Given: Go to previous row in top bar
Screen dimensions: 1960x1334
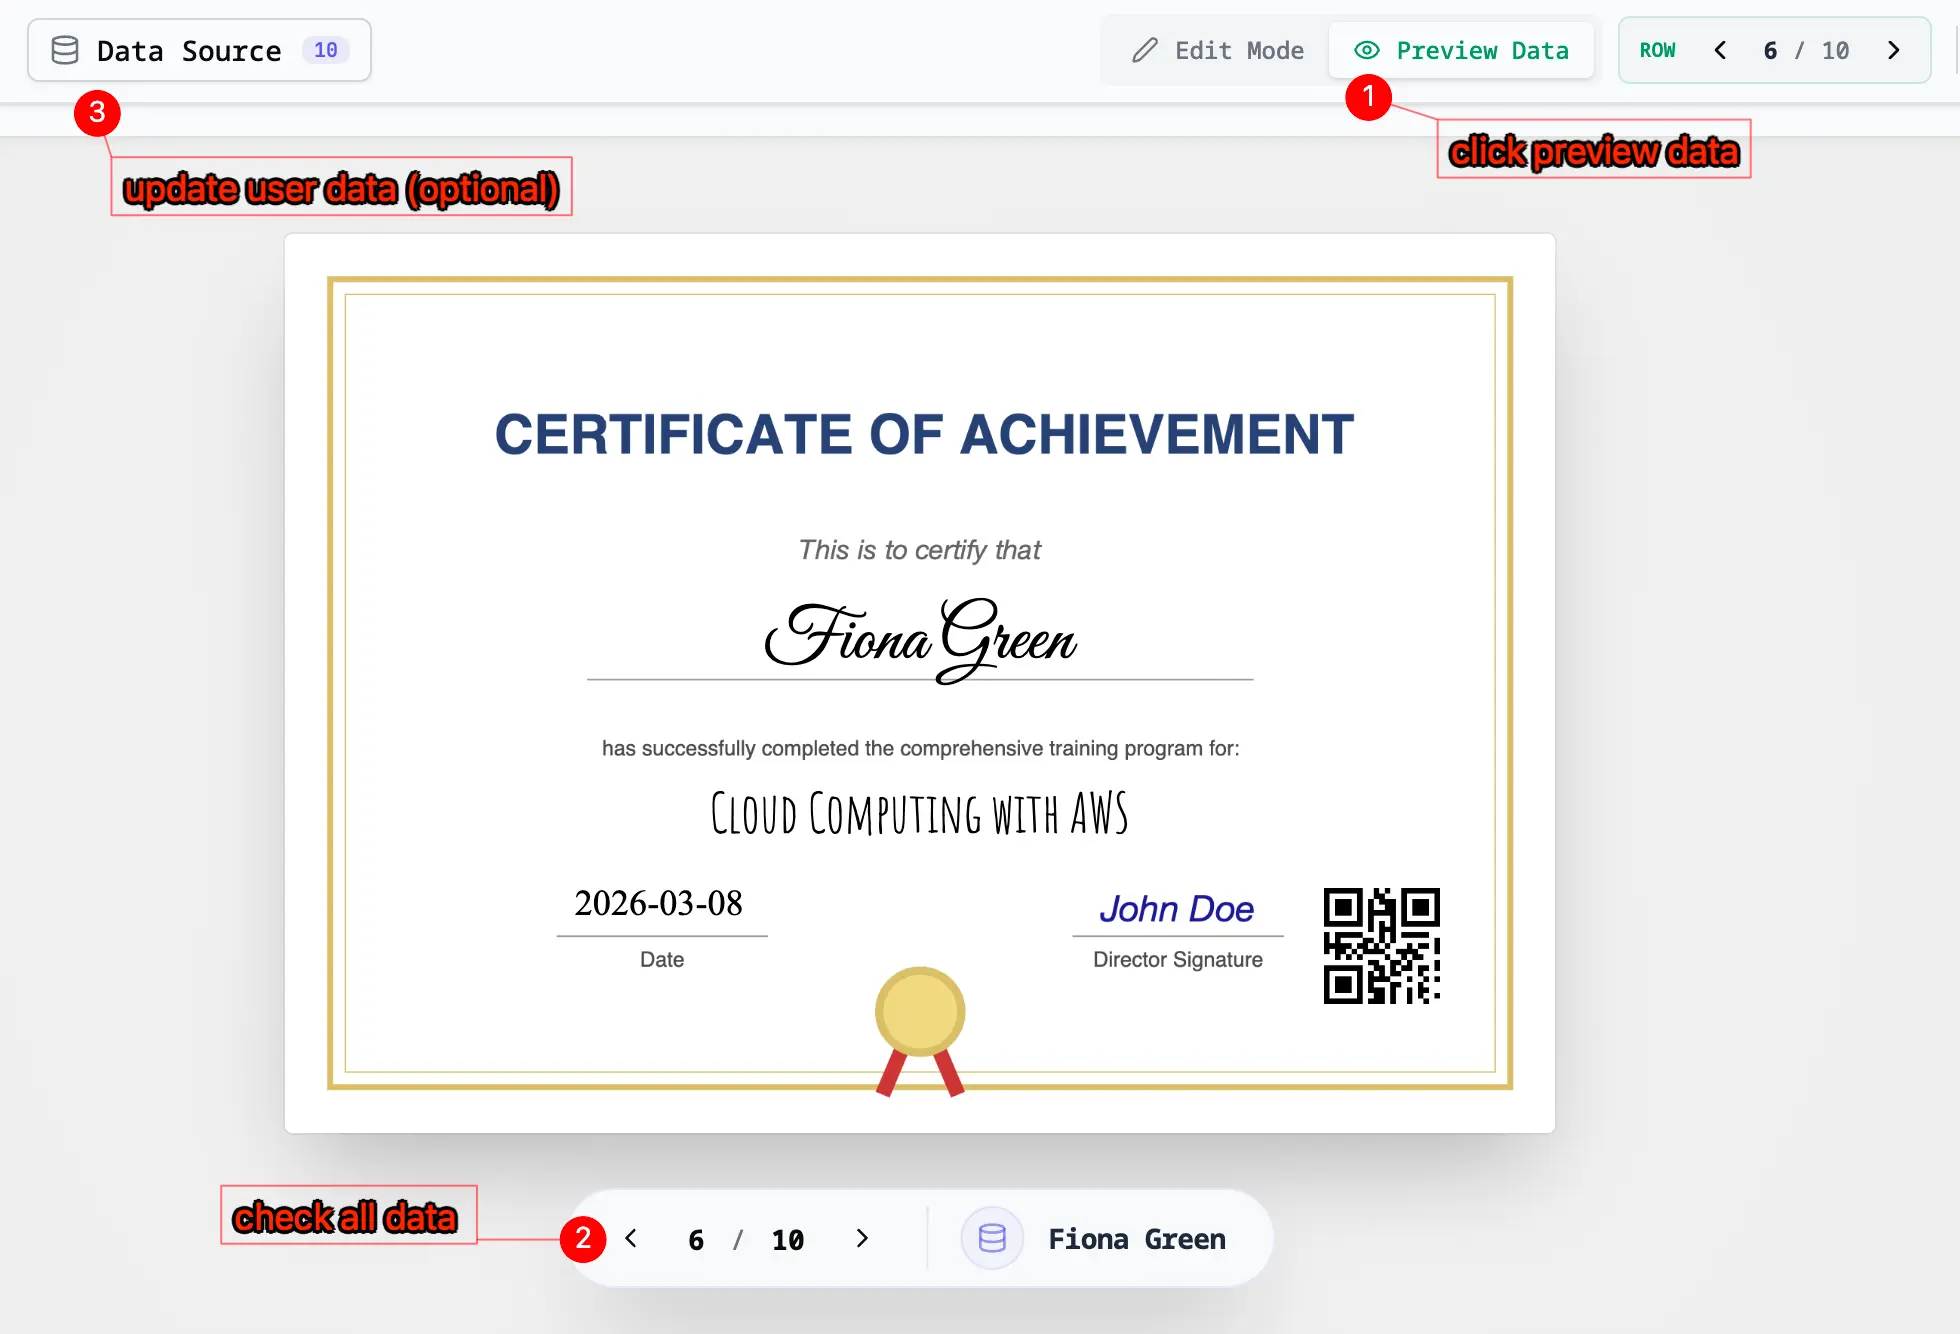Looking at the screenshot, I should [x=1720, y=50].
